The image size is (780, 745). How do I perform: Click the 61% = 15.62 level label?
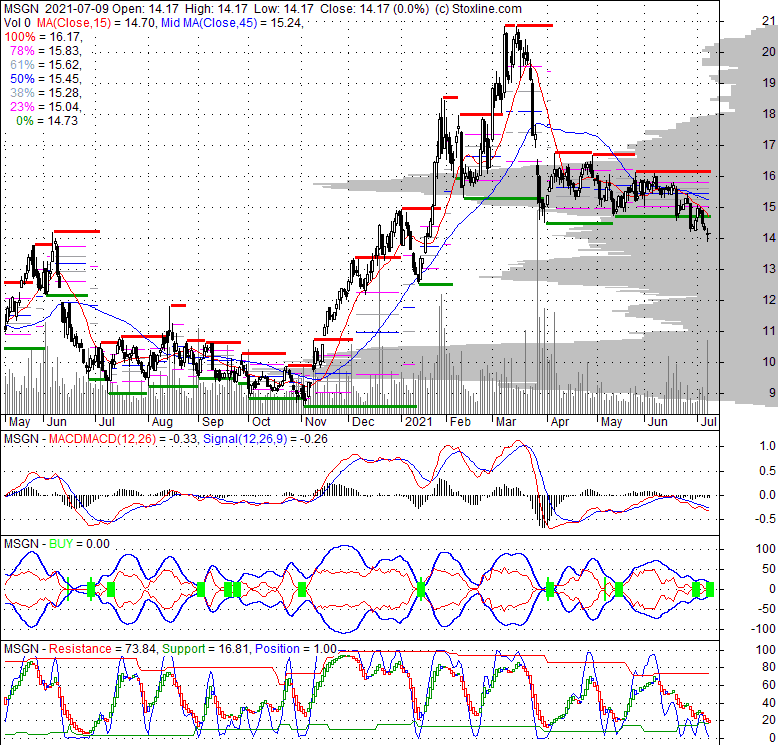coord(45,65)
